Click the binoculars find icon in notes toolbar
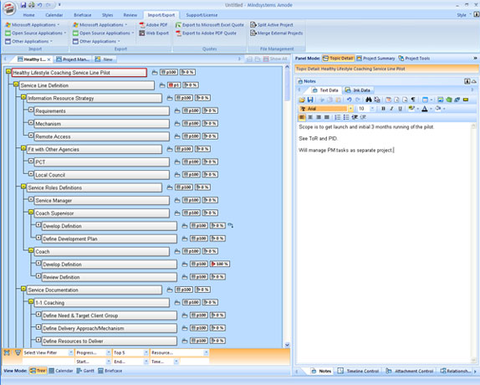The image size is (480, 385). (x=368, y=99)
